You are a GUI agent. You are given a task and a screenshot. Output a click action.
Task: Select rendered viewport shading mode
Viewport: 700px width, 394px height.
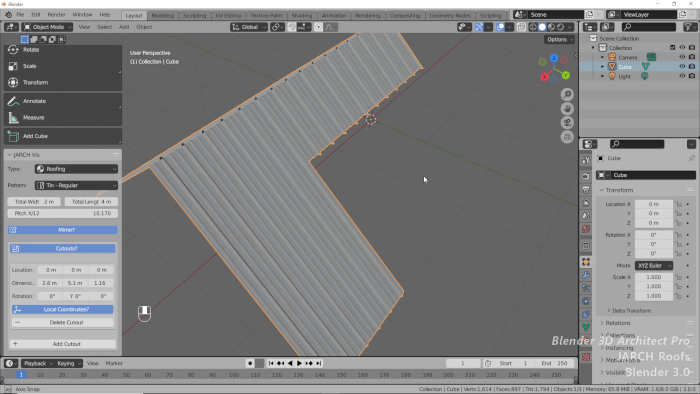(x=561, y=27)
